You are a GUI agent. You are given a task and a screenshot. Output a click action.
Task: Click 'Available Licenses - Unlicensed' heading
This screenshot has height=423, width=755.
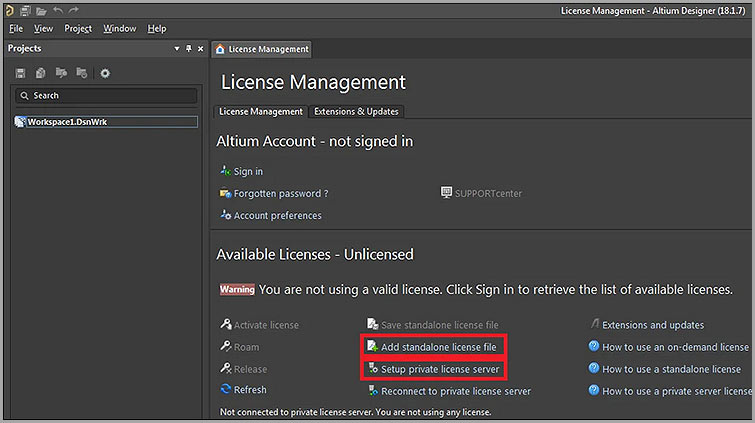click(315, 254)
